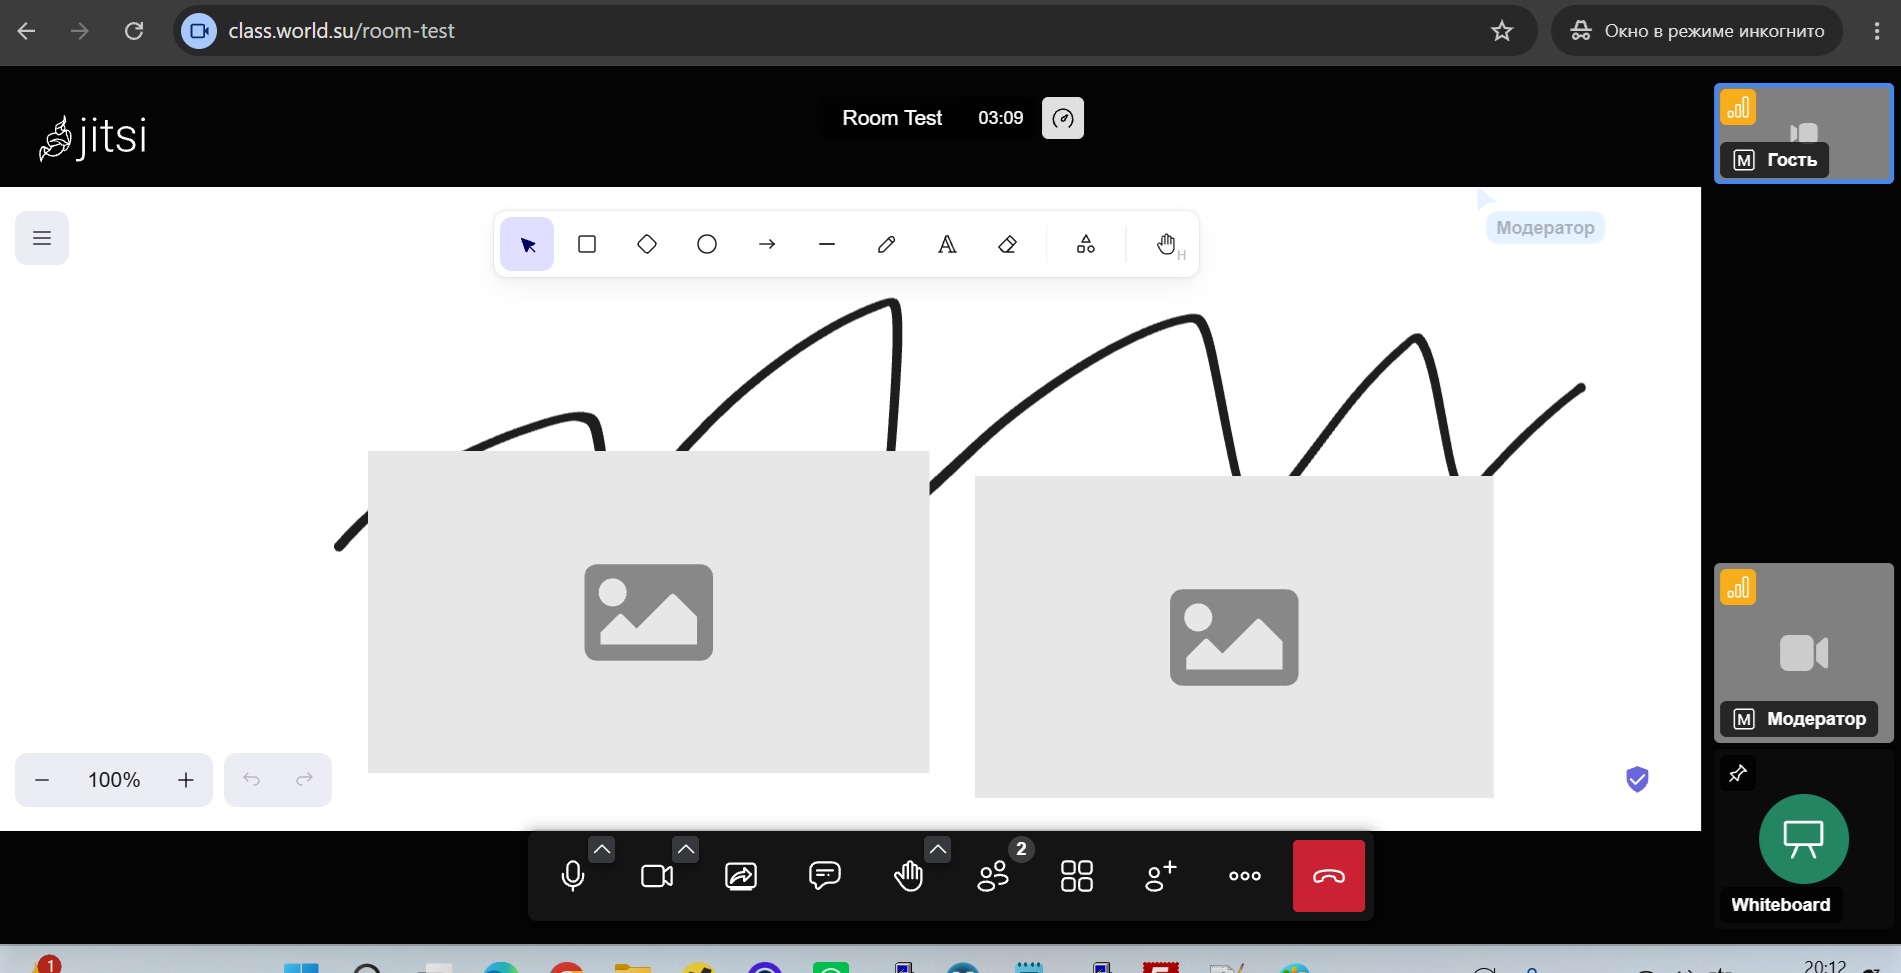Raise your hand
1901x973 pixels.
(909, 876)
